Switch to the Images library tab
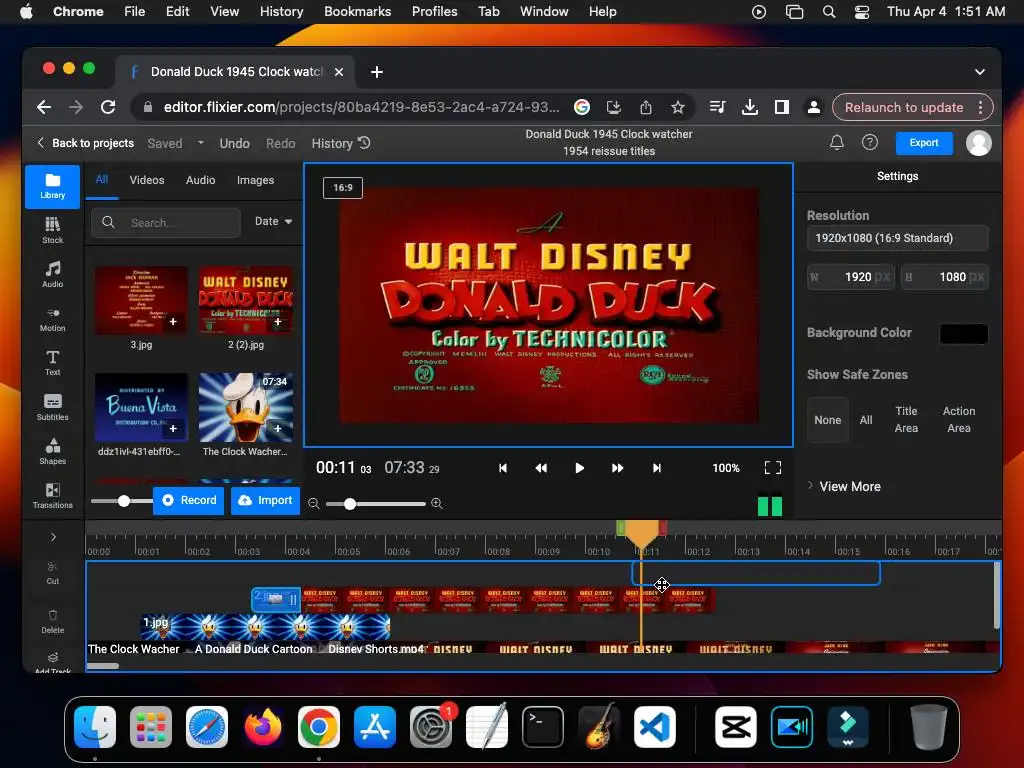This screenshot has width=1024, height=768. tap(255, 180)
